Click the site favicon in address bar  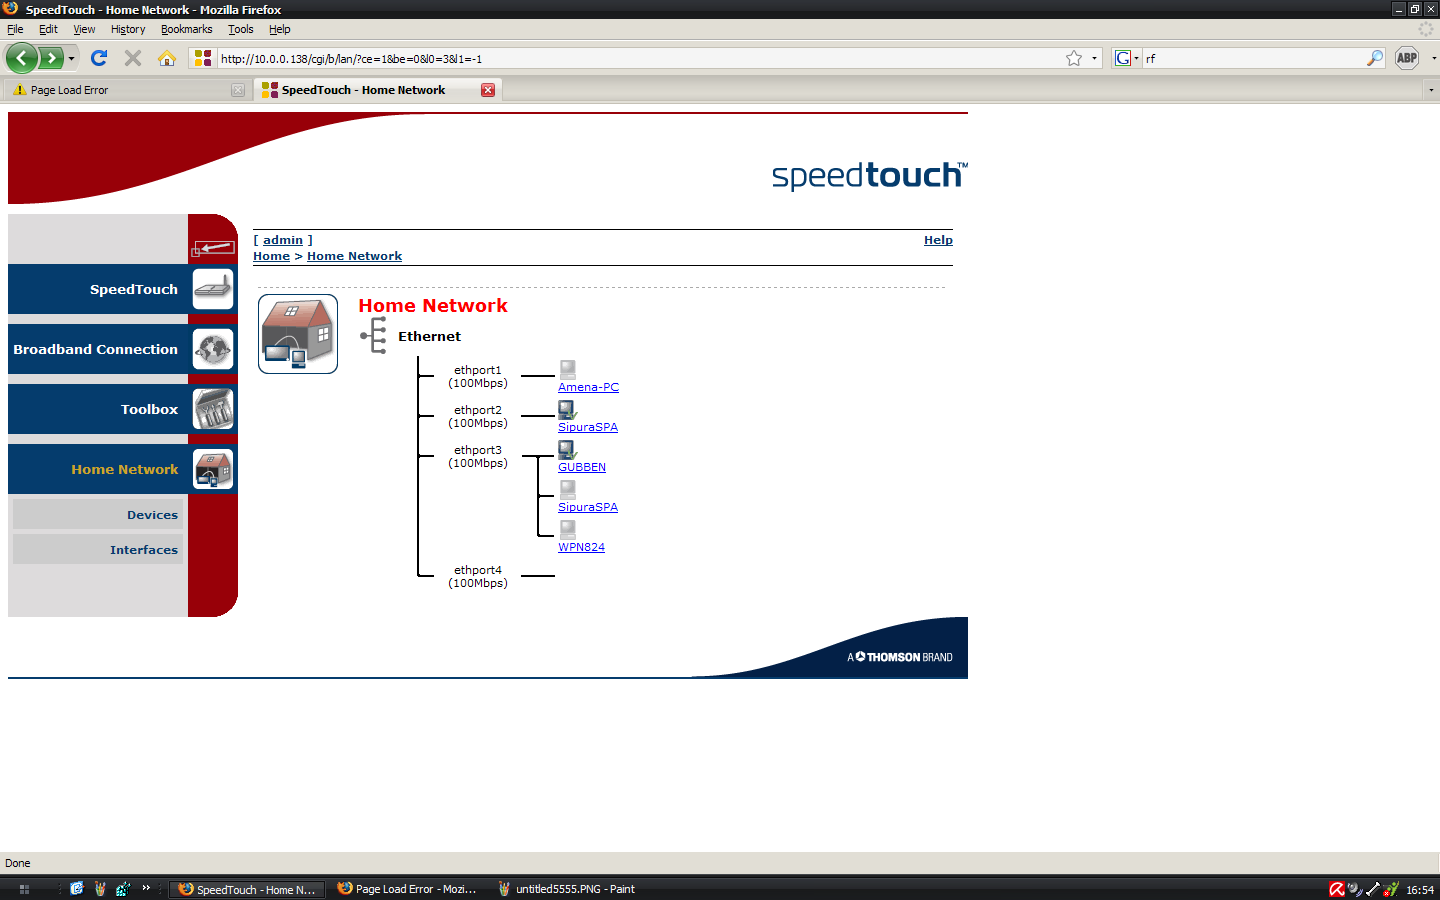pyautogui.click(x=203, y=58)
